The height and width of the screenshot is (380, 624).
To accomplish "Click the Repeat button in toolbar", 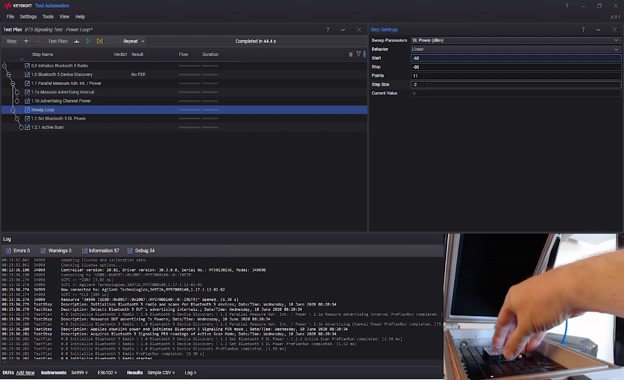I will coord(130,41).
